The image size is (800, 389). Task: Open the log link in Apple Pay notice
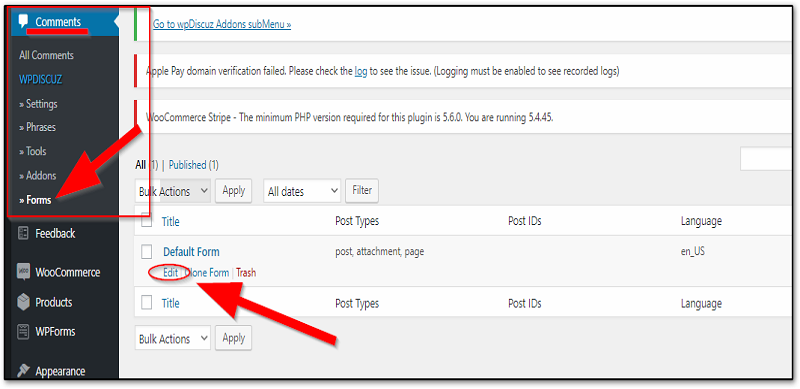tap(361, 71)
